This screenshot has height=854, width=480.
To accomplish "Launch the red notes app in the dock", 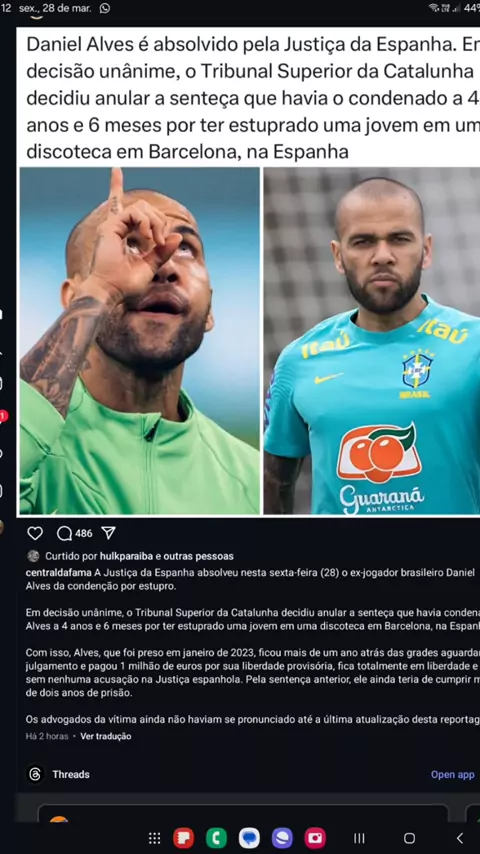I will [184, 838].
